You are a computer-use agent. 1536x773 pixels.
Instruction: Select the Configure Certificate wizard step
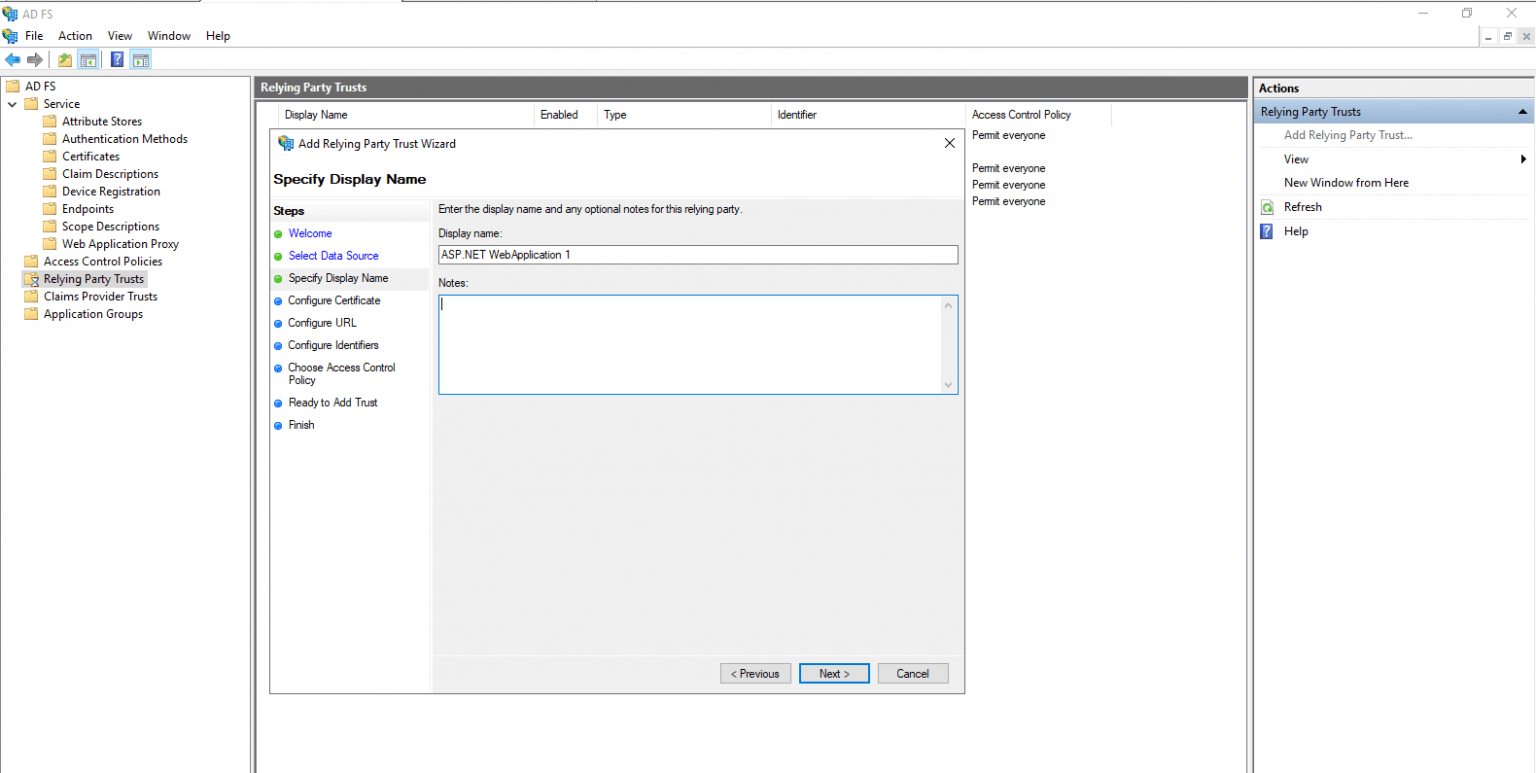[333, 300]
